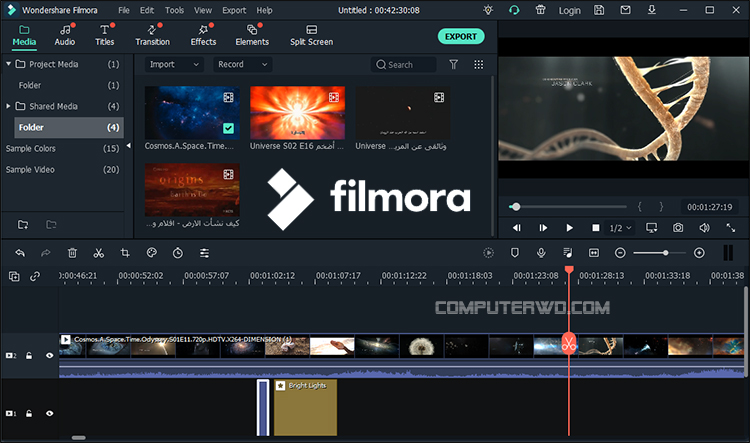Select the Universe S02 E16 thumbnail
Image resolution: width=750 pixels, height=443 pixels.
click(297, 113)
